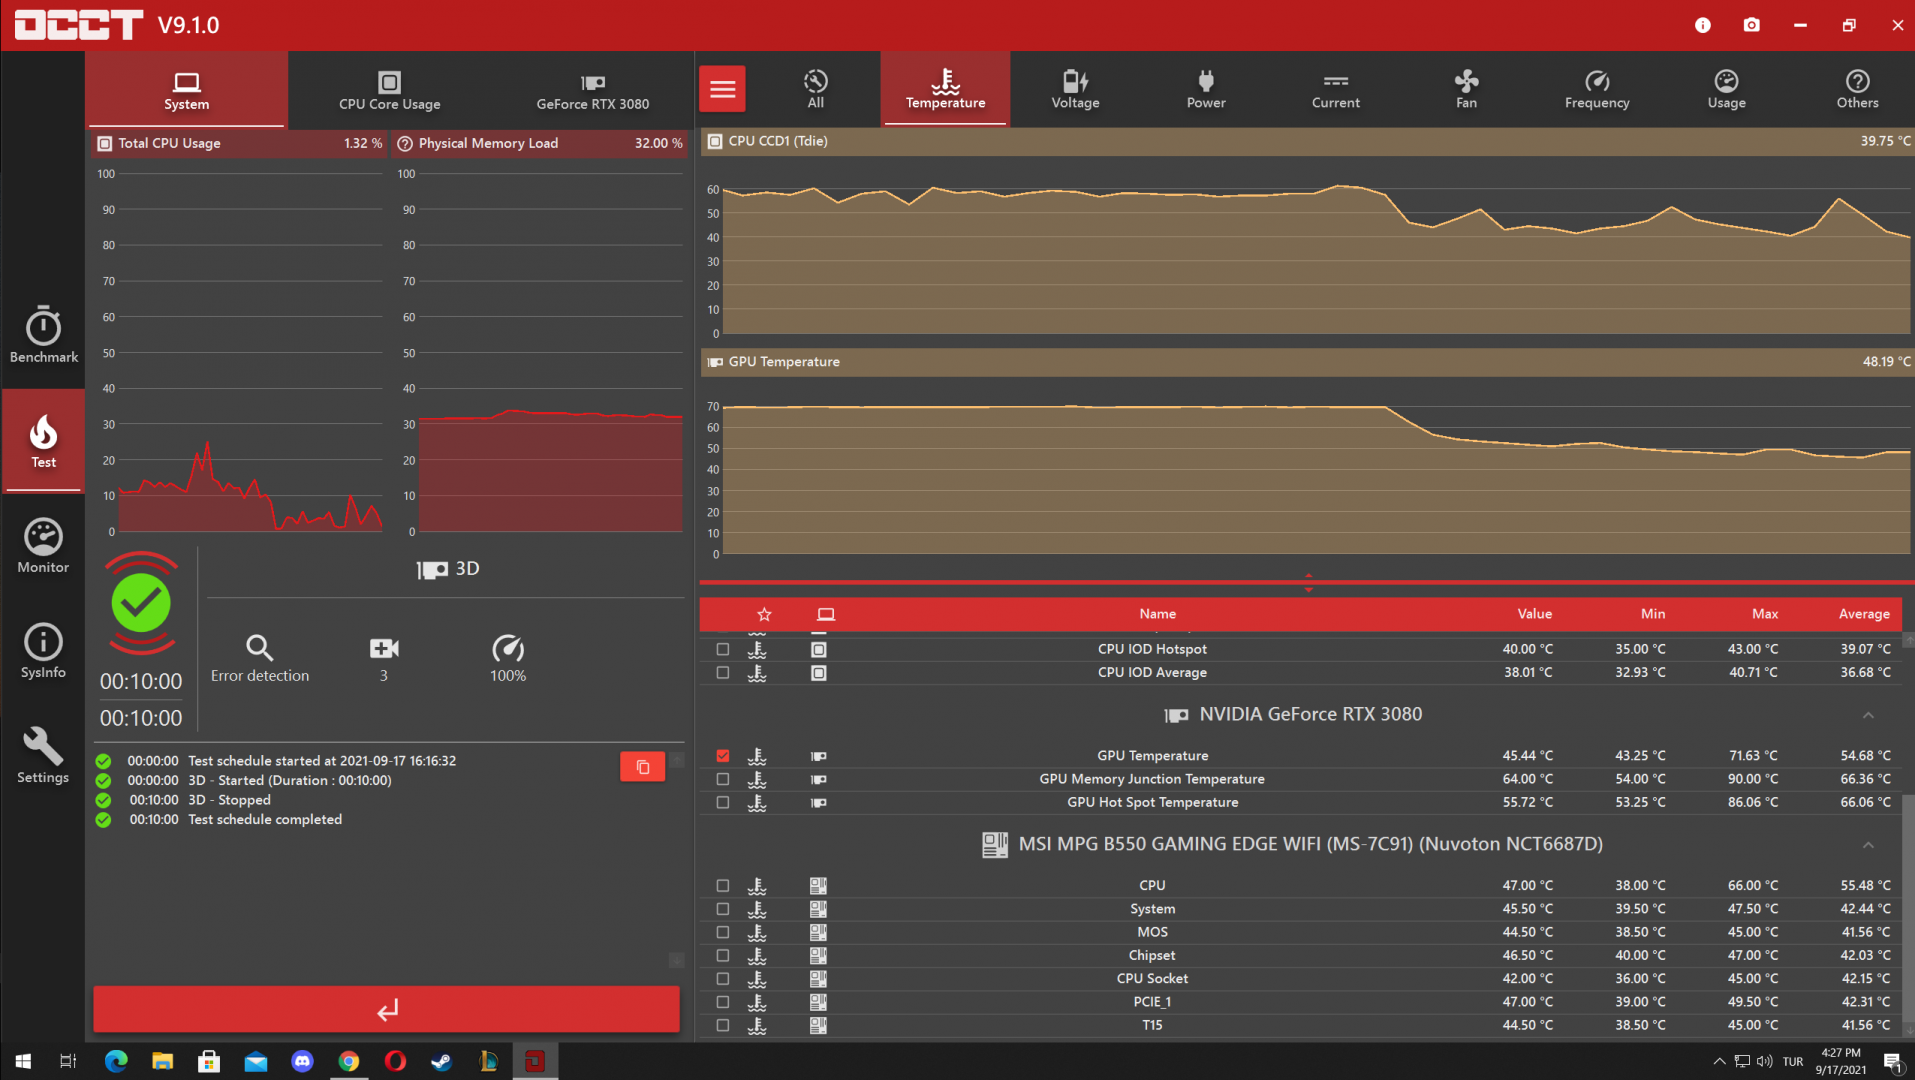Open the Benchmark section in sidebar
The width and height of the screenshot is (1915, 1080).
(x=43, y=335)
